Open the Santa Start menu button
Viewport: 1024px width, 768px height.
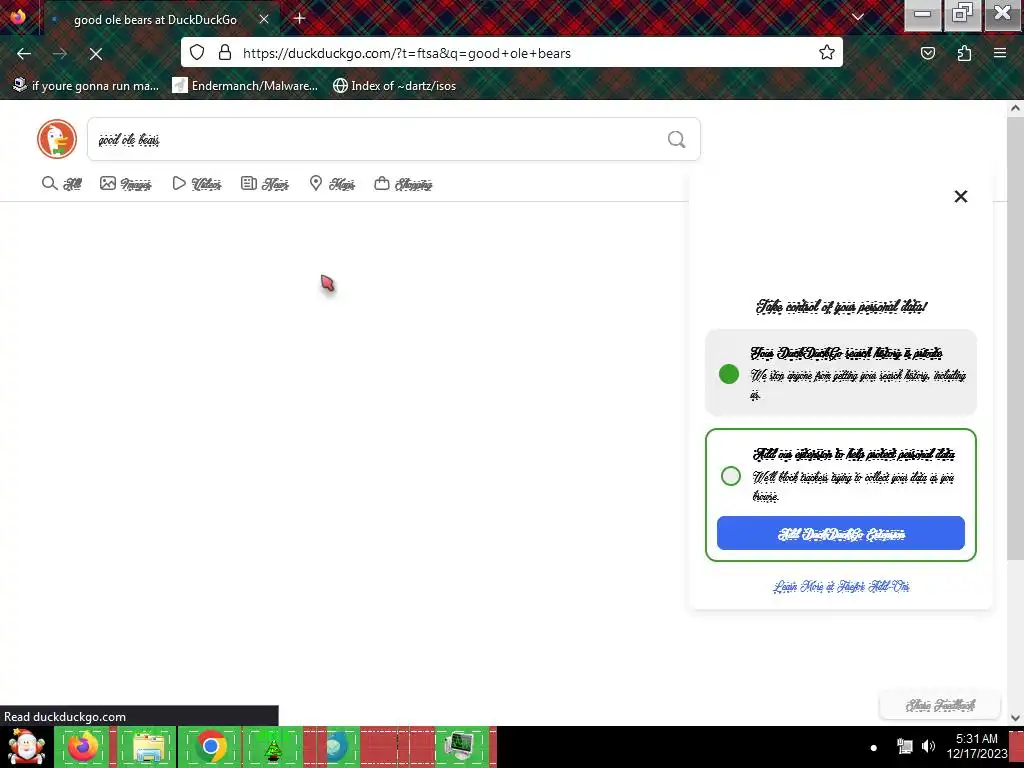(26, 746)
